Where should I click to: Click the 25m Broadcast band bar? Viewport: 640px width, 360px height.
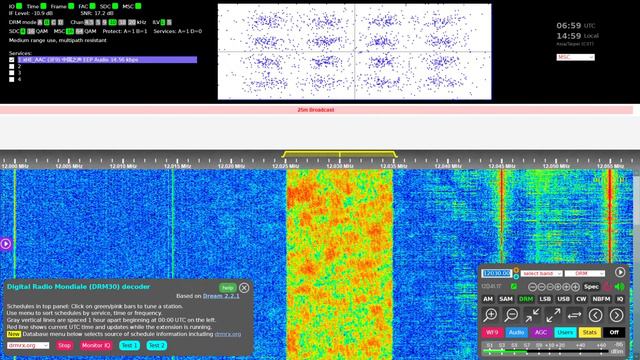pyautogui.click(x=316, y=110)
